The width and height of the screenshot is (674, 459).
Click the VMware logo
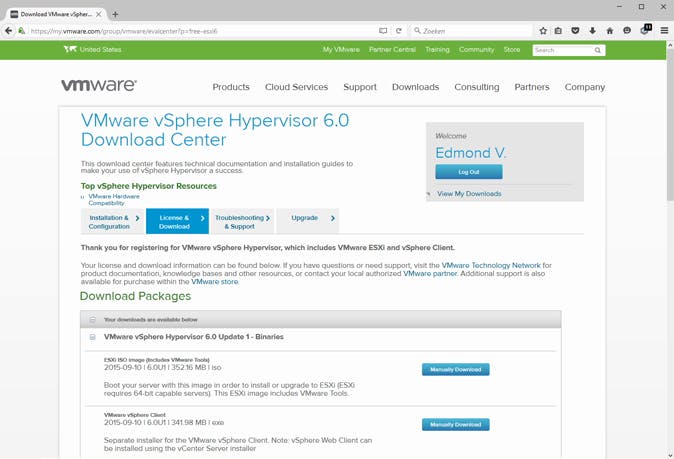99,85
